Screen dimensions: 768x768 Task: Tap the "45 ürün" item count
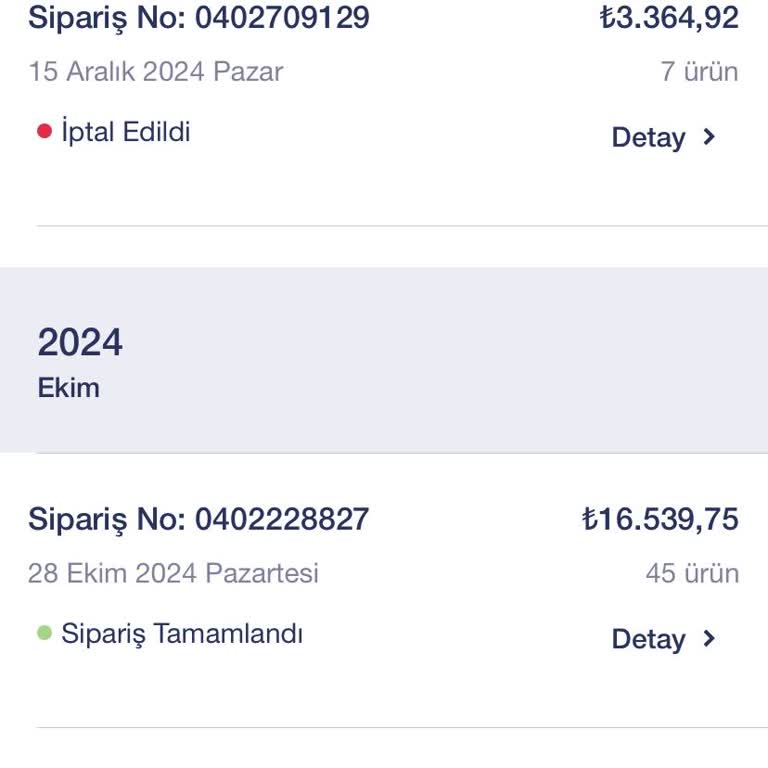(x=692, y=573)
